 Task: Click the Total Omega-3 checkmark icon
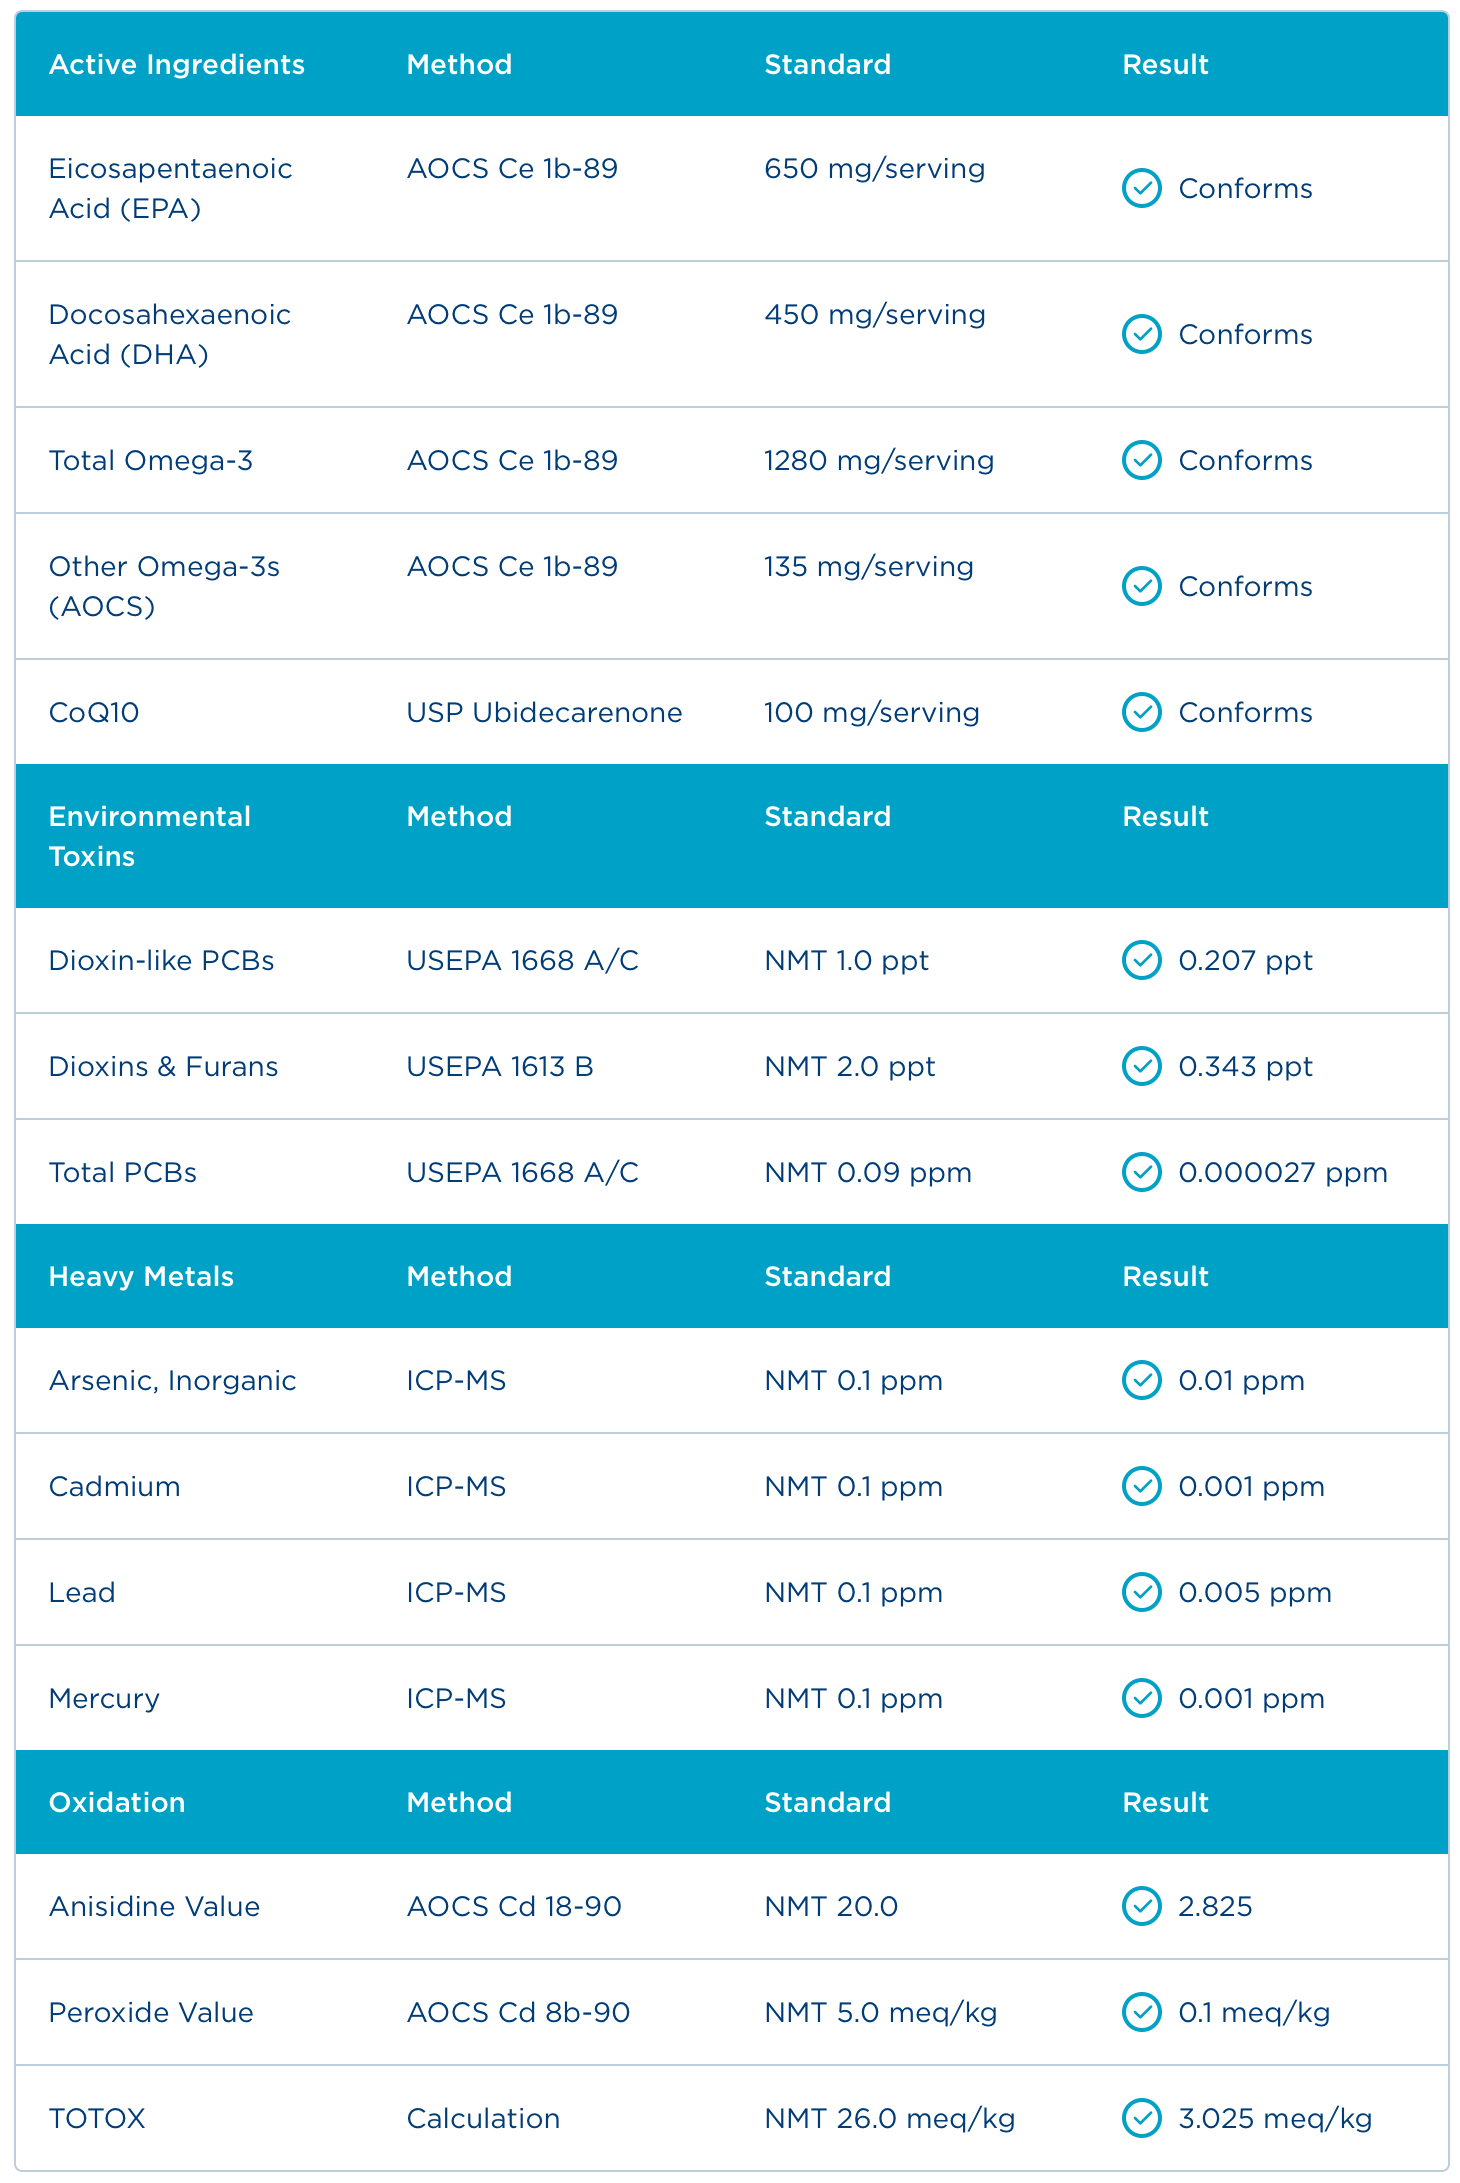tap(1141, 460)
